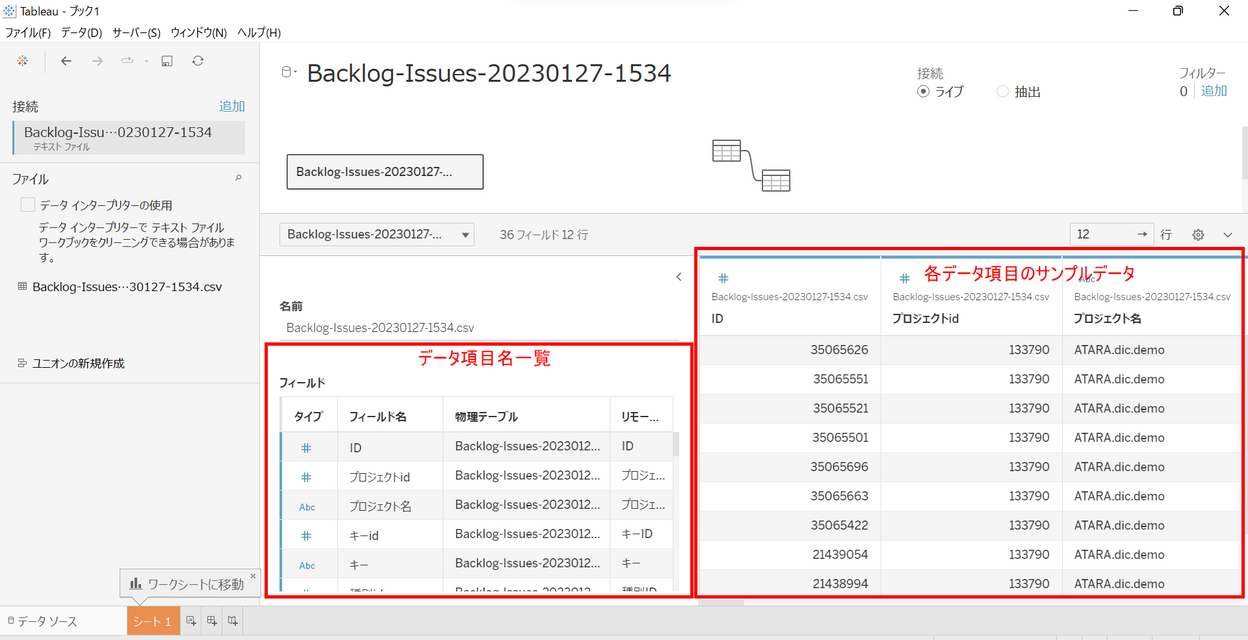Enable データ インタープリターの使用 checkbox

point(28,205)
